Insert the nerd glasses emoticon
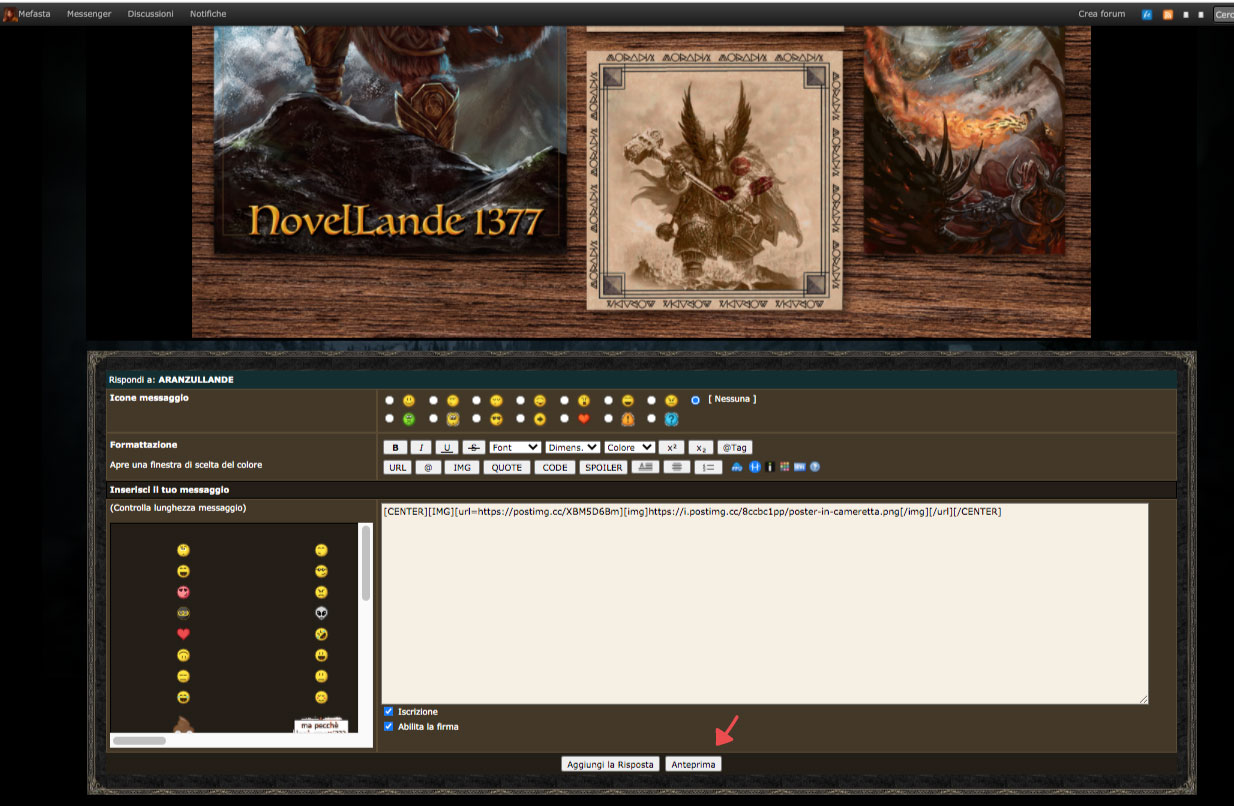Screen dimensions: 1234x806 321,571
